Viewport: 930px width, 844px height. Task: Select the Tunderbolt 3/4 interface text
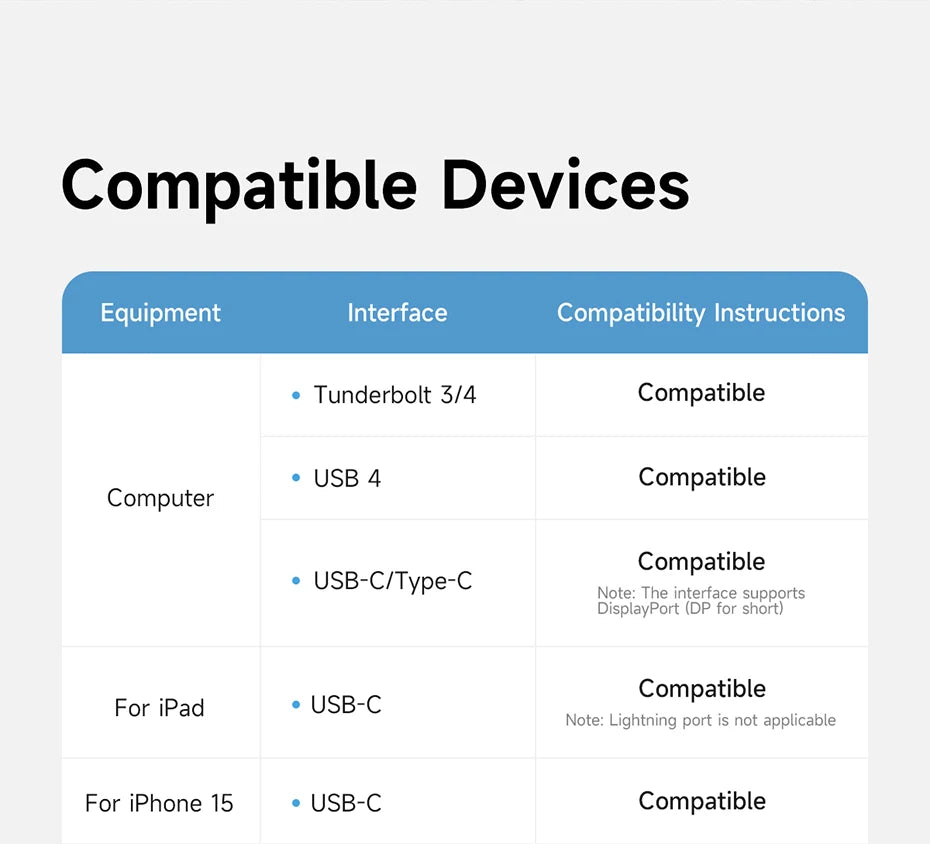[x=394, y=395]
